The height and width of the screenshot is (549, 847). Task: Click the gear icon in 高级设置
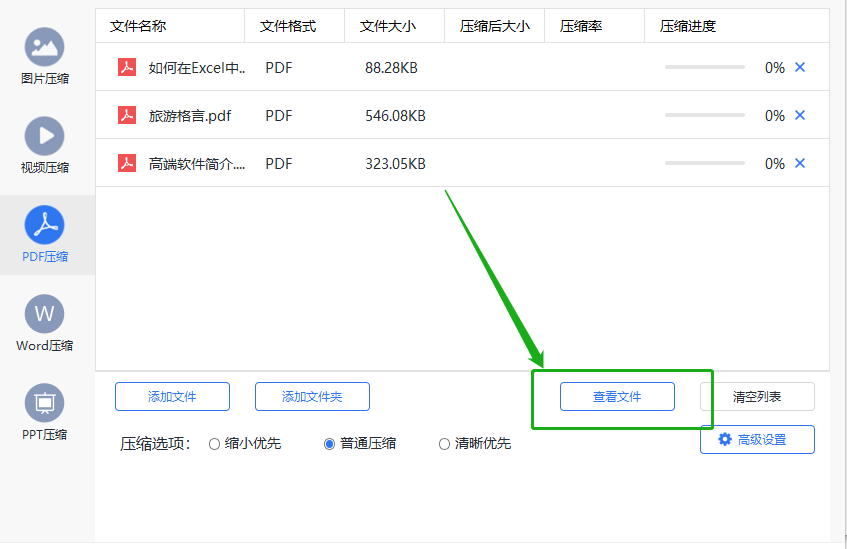[x=725, y=439]
